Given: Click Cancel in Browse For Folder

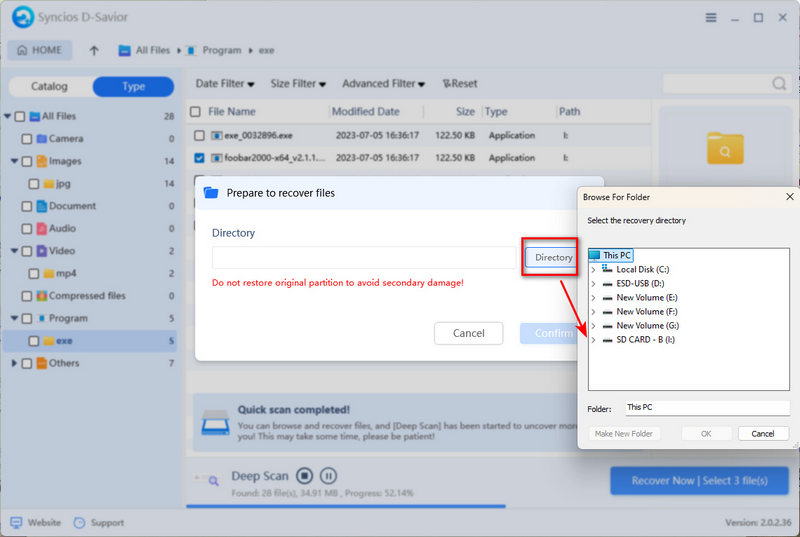Looking at the screenshot, I should pos(763,433).
